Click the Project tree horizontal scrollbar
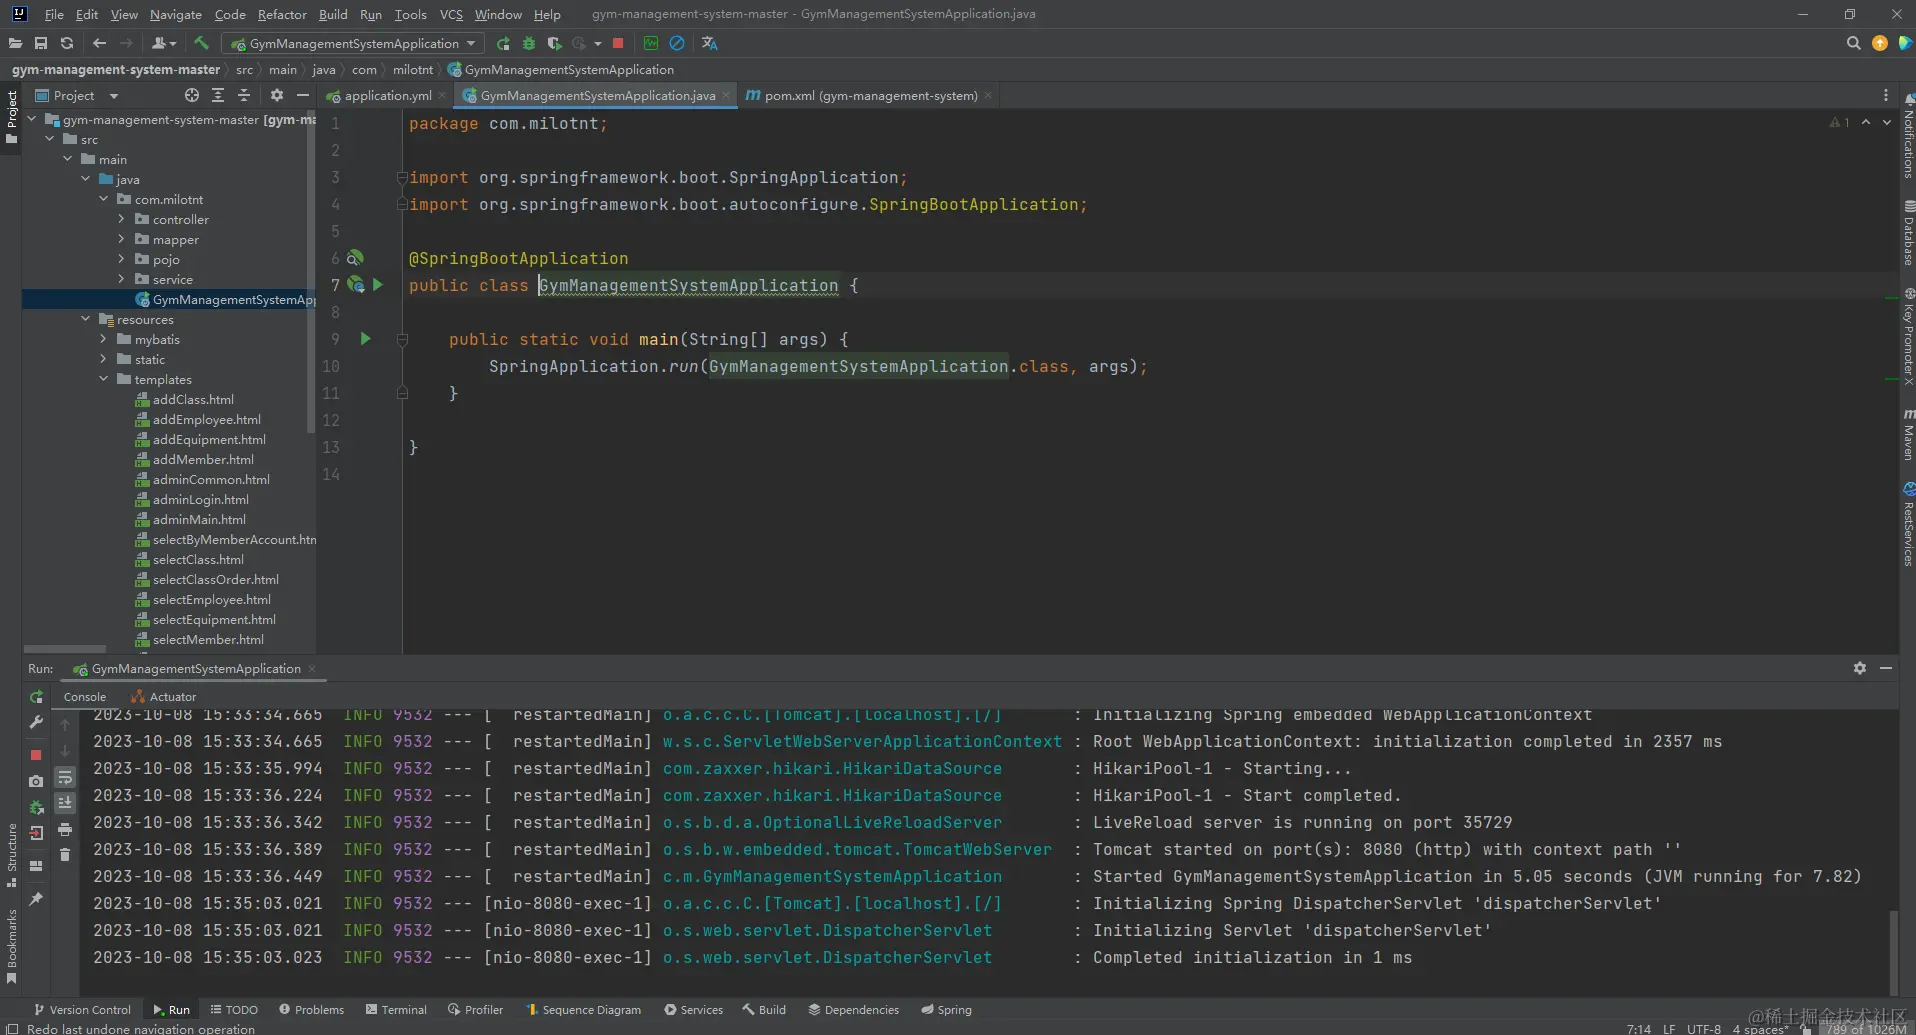Screen dimensions: 1916x1035 (65, 649)
